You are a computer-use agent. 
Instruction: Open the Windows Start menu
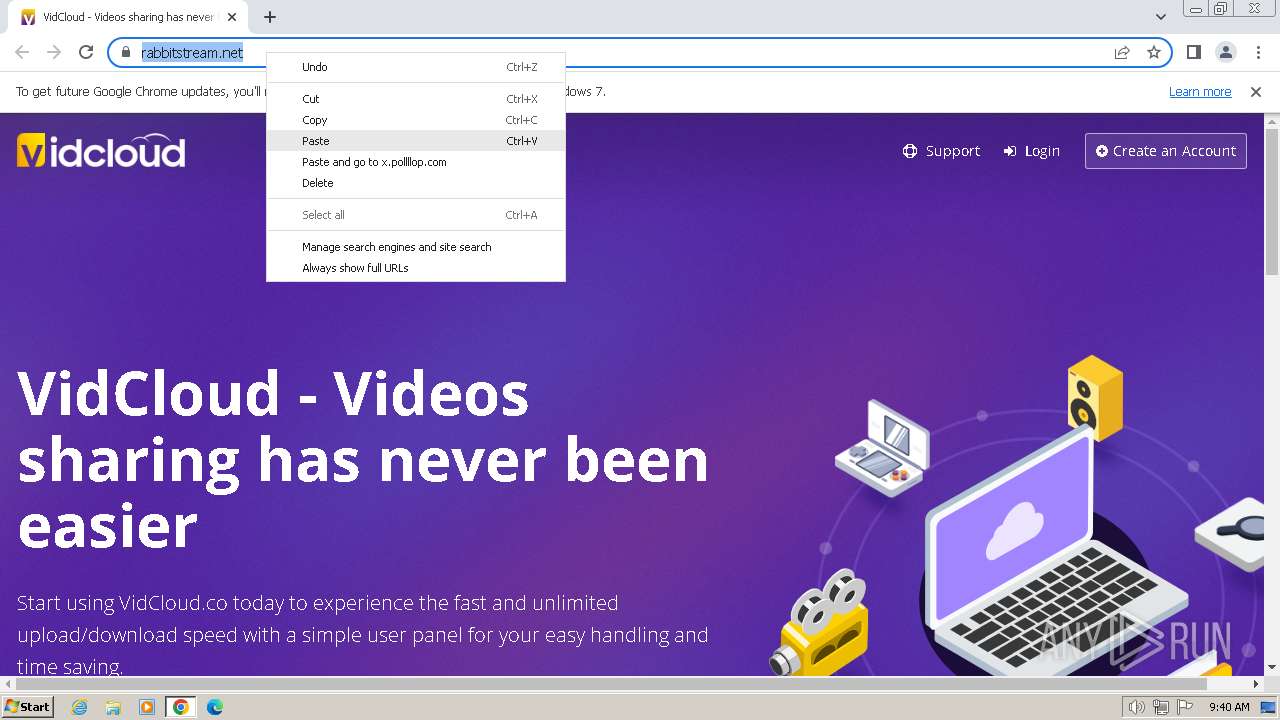click(x=27, y=707)
